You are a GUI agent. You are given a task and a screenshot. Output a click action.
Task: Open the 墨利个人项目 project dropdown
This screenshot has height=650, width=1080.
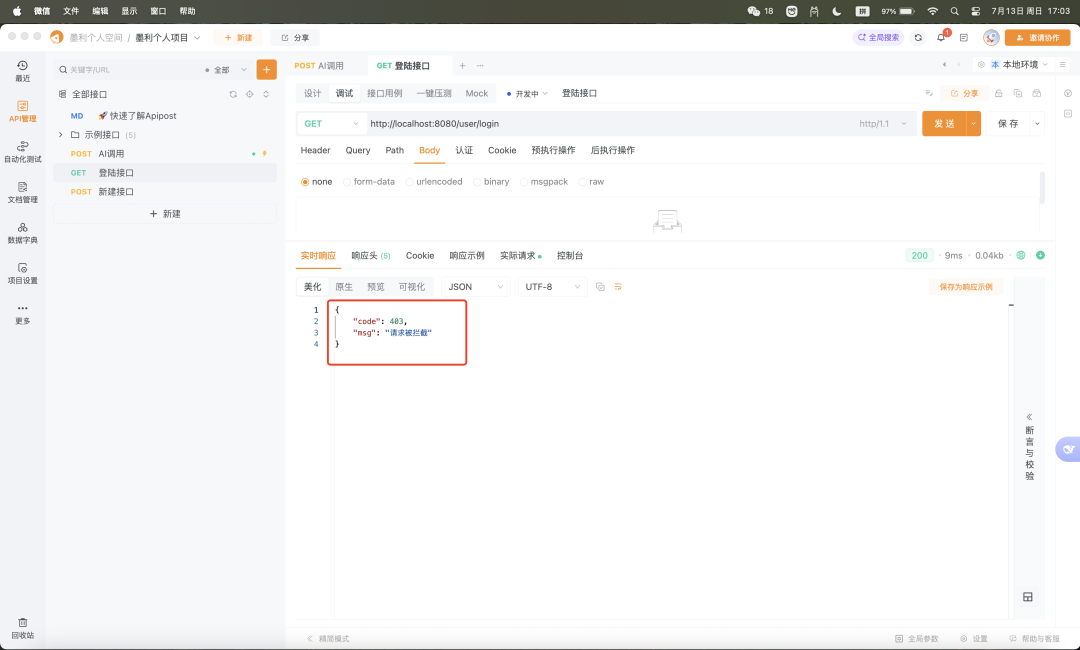point(168,38)
